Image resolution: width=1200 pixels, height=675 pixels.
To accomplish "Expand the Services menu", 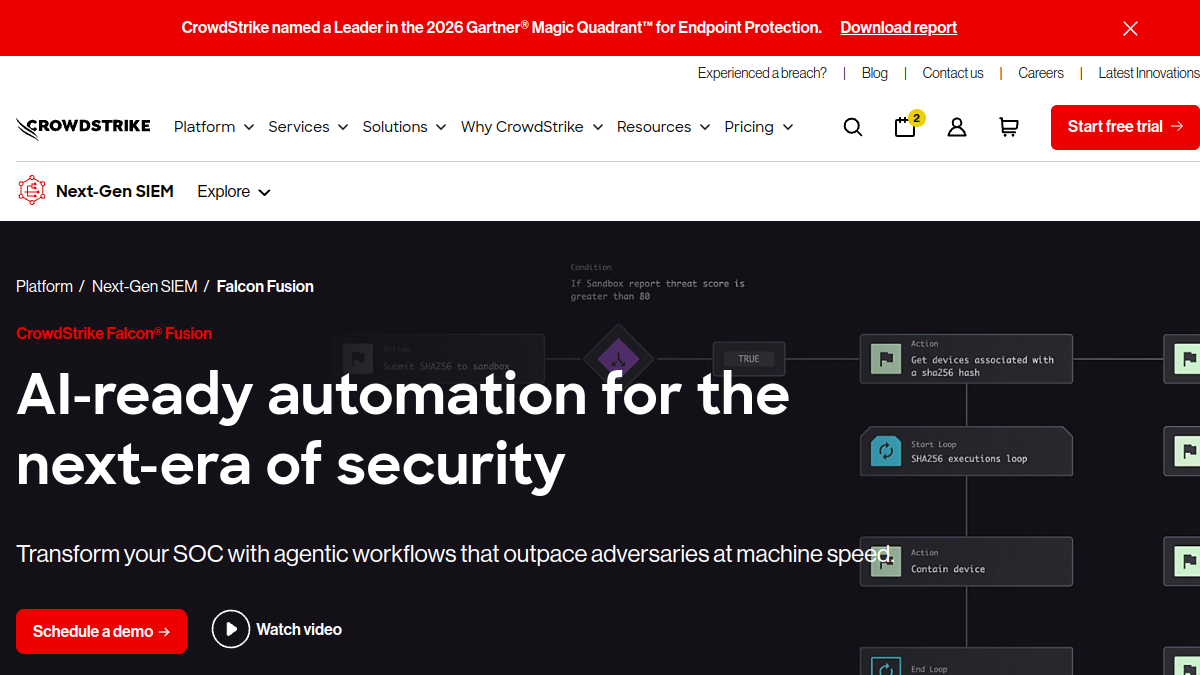I will 308,127.
